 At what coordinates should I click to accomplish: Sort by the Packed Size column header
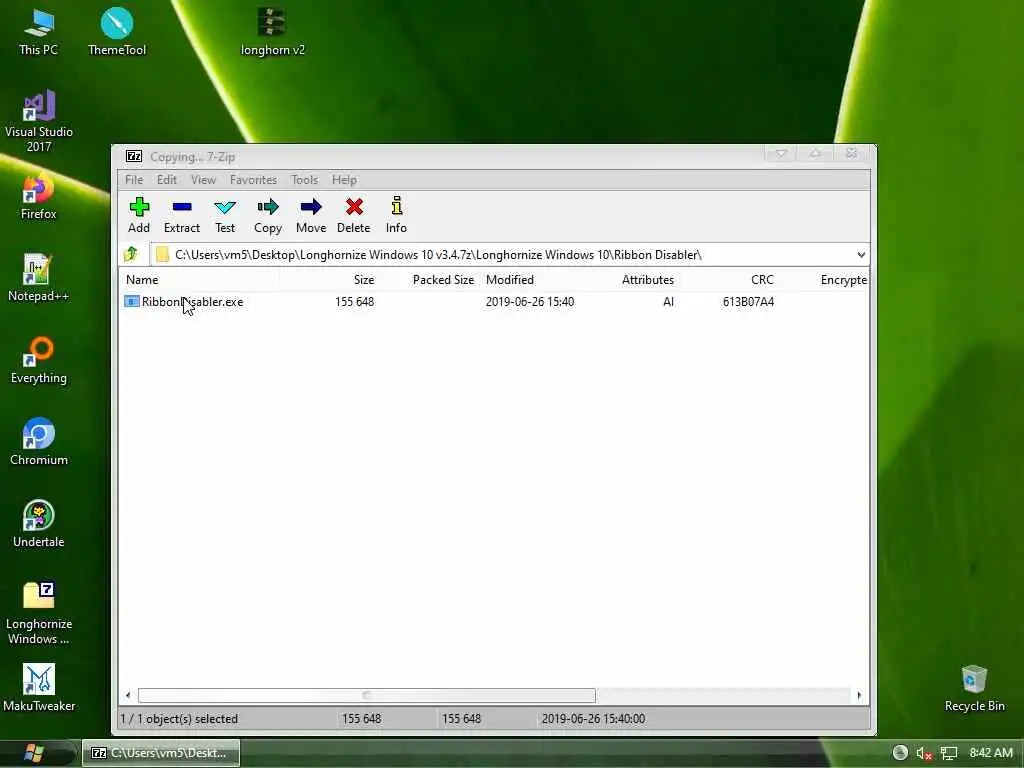428,280
